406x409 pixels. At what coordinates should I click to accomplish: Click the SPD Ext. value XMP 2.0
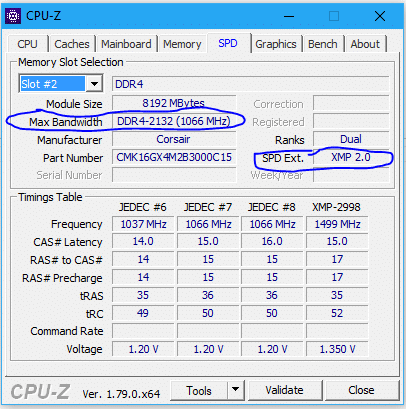pyautogui.click(x=351, y=157)
